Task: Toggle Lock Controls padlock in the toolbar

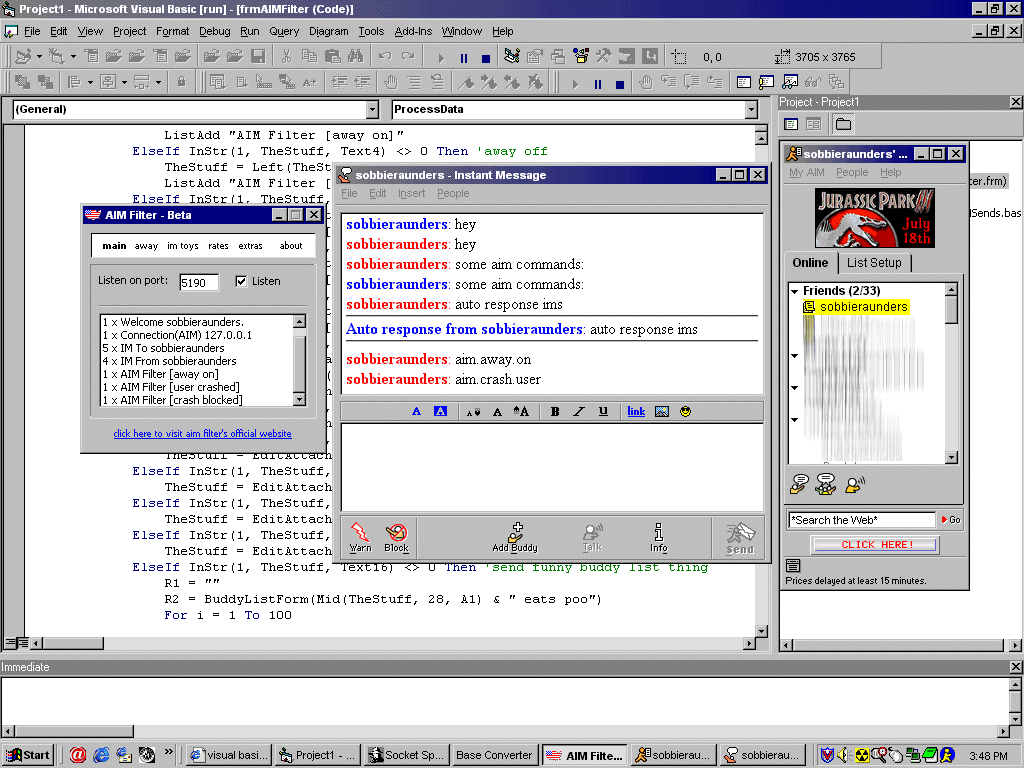Action: coord(182,82)
